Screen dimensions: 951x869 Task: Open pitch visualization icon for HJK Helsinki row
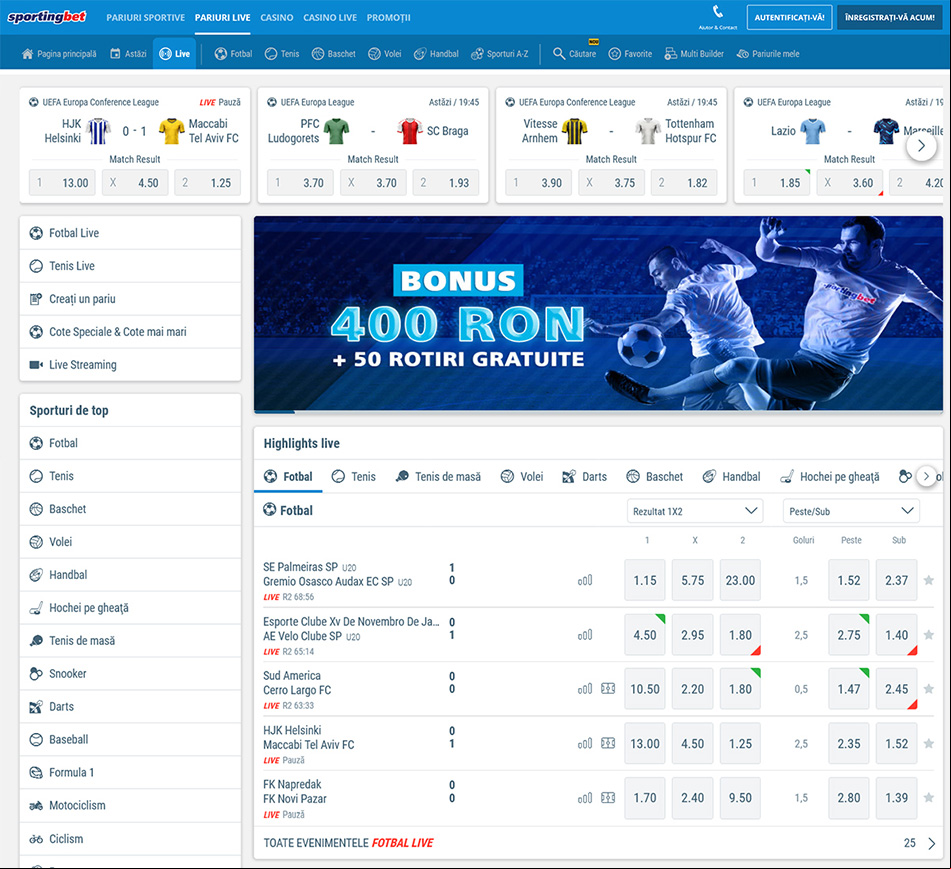click(608, 743)
